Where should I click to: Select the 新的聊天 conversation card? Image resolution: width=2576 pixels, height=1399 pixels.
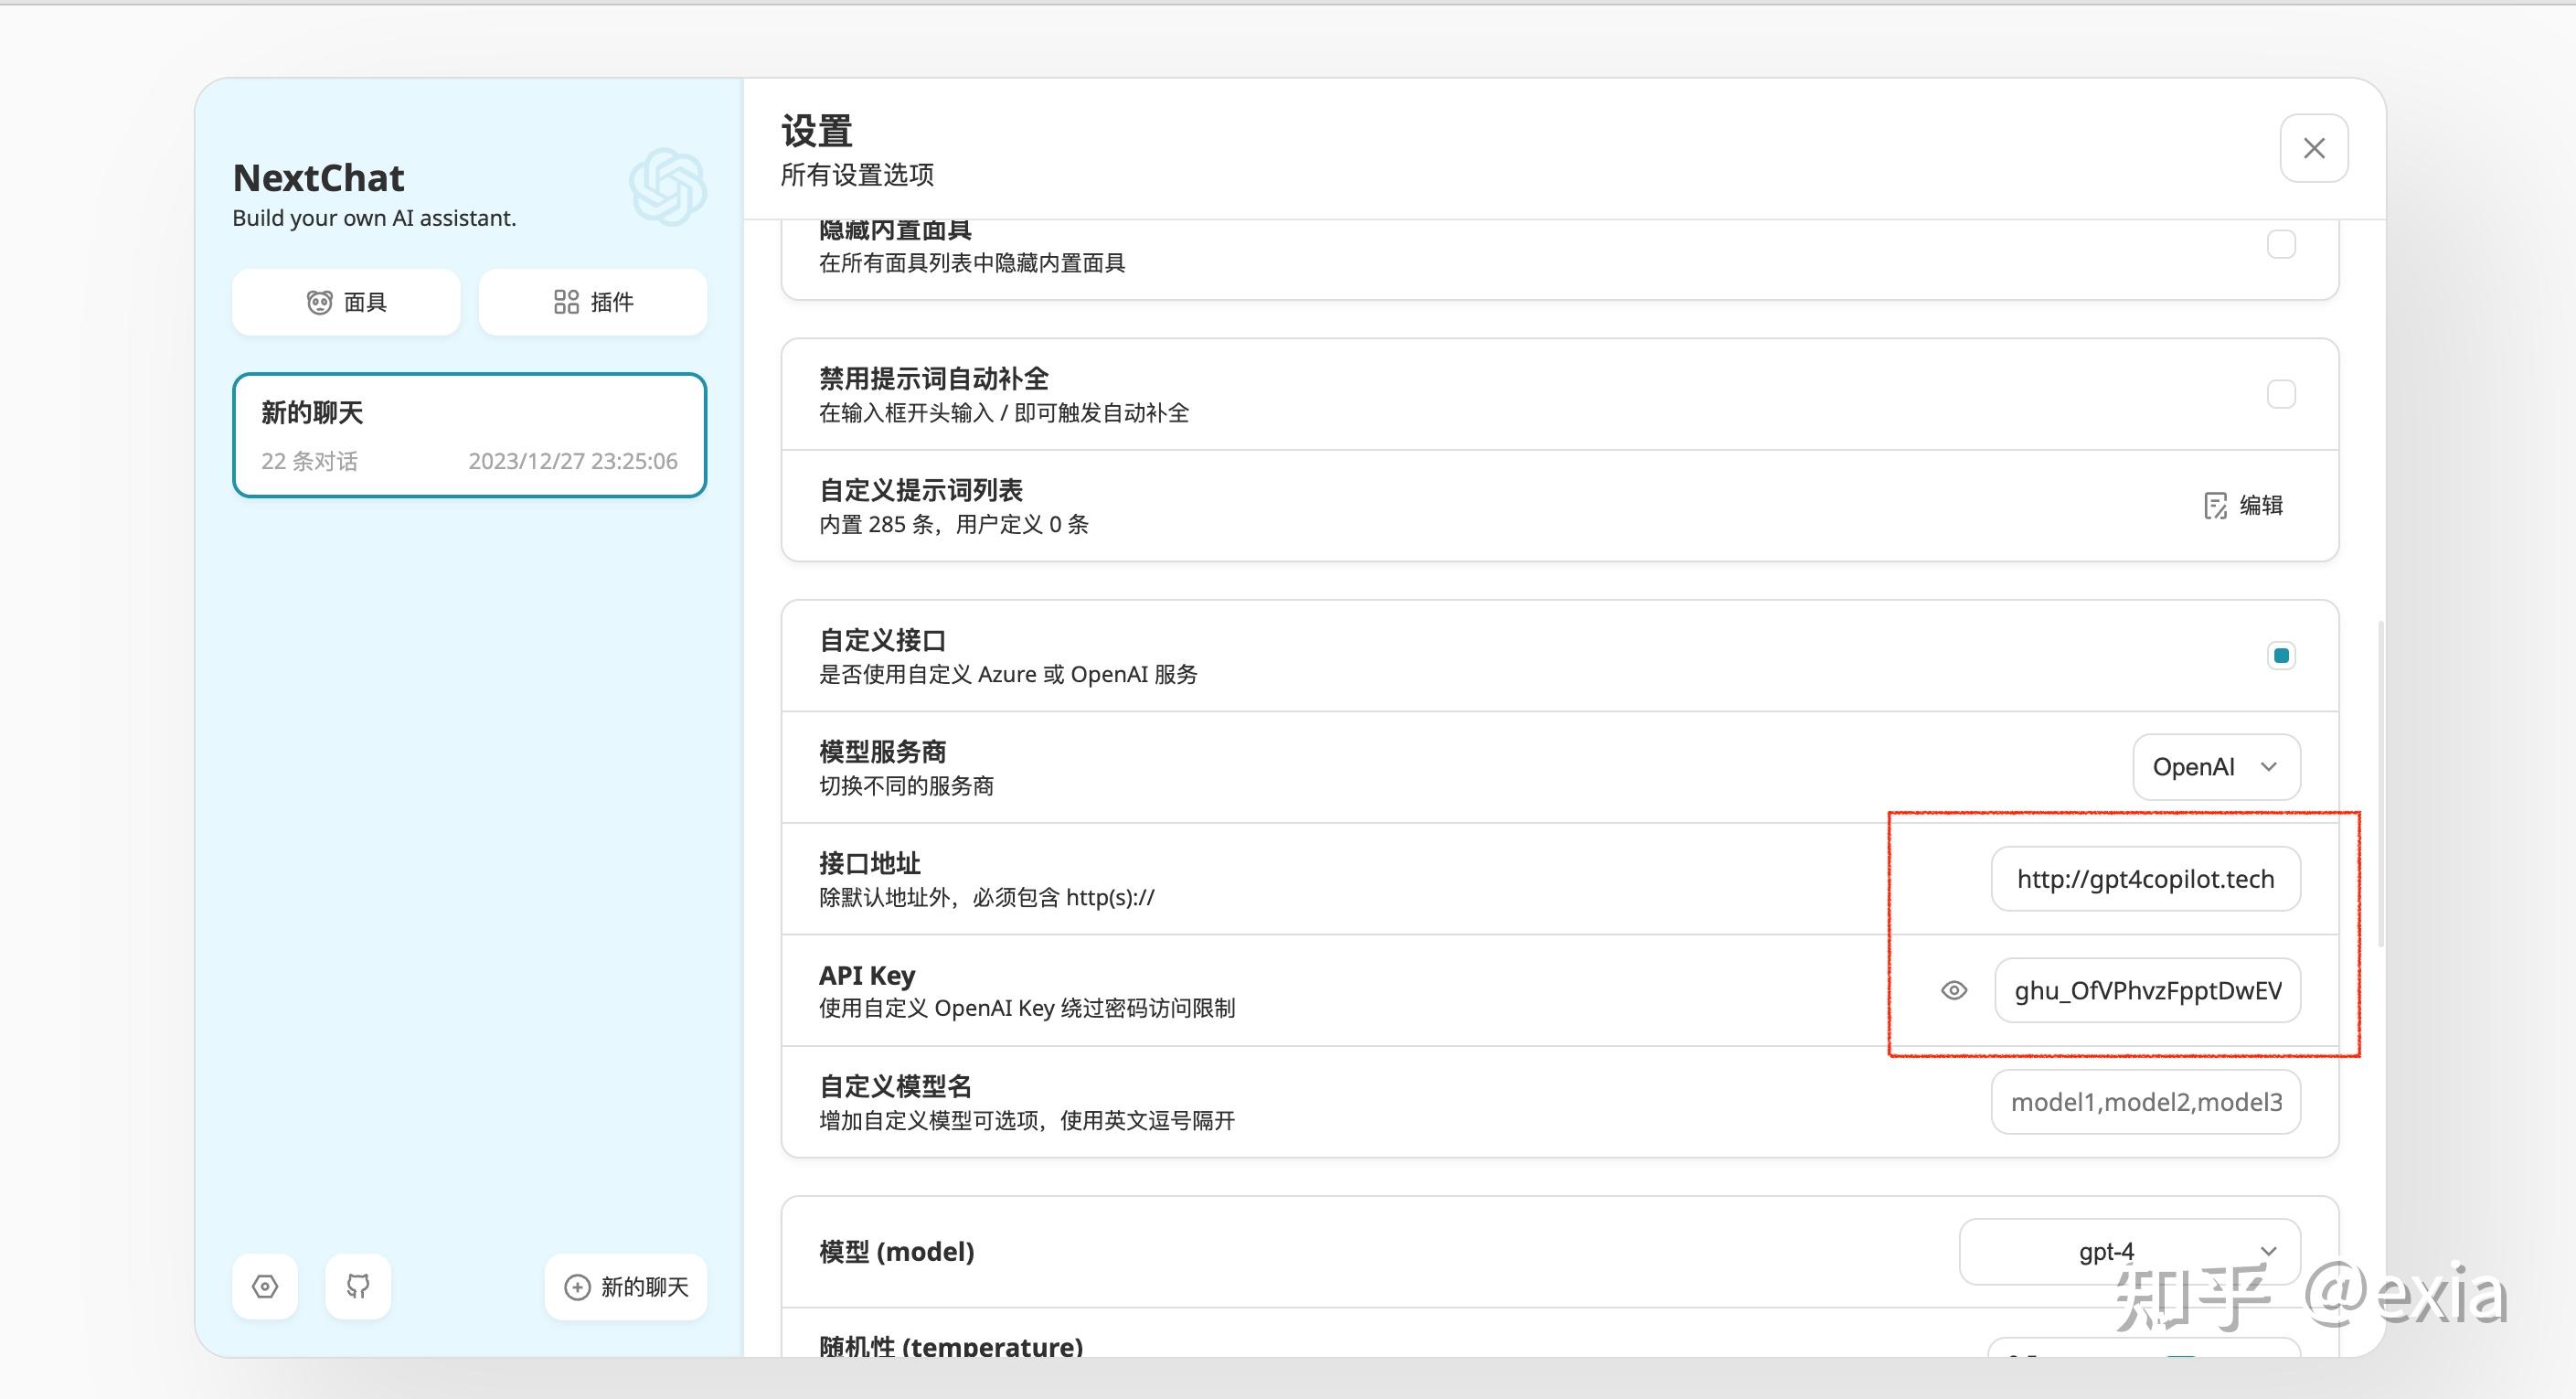pyautogui.click(x=469, y=435)
